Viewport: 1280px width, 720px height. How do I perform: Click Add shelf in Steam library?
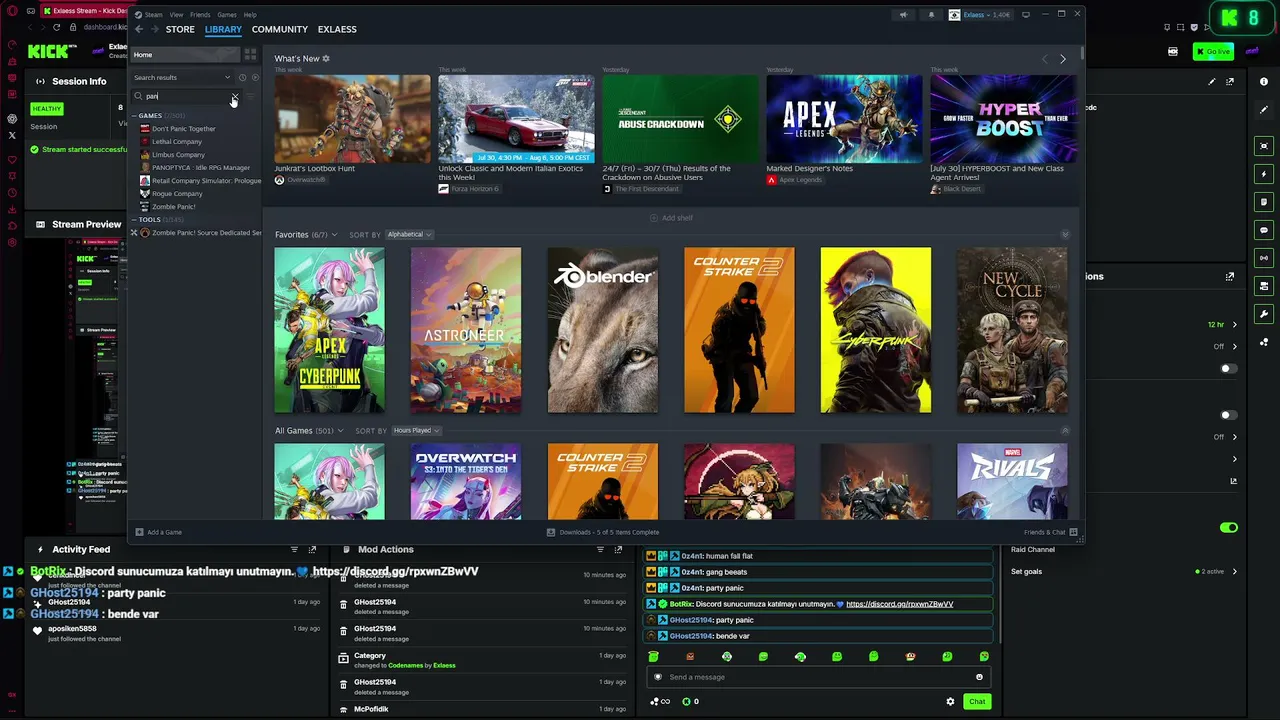(x=671, y=218)
